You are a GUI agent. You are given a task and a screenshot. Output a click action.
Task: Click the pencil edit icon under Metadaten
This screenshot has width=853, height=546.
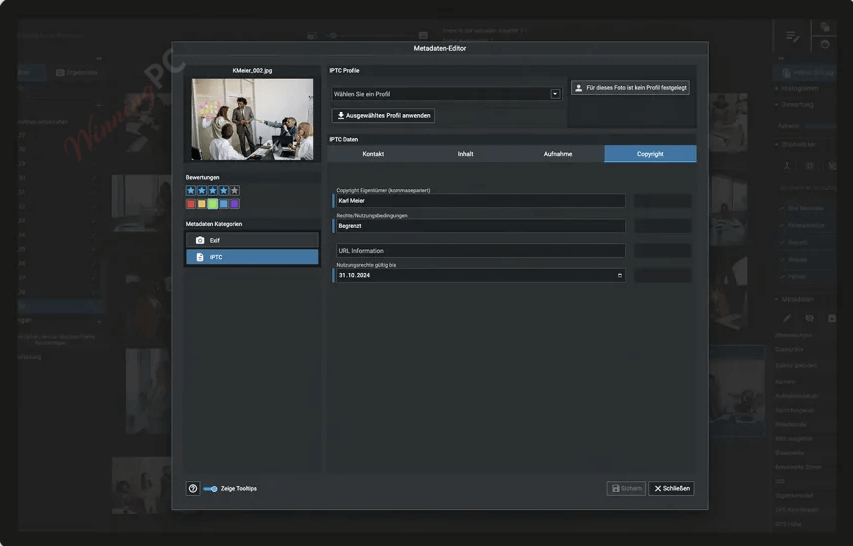tap(787, 318)
